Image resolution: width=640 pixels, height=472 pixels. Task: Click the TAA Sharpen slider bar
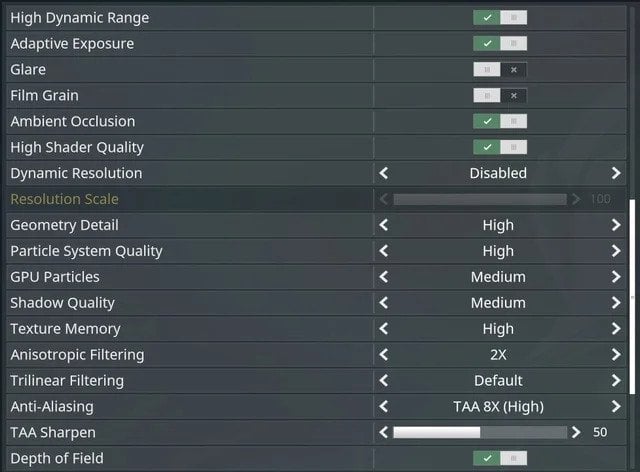(480, 433)
